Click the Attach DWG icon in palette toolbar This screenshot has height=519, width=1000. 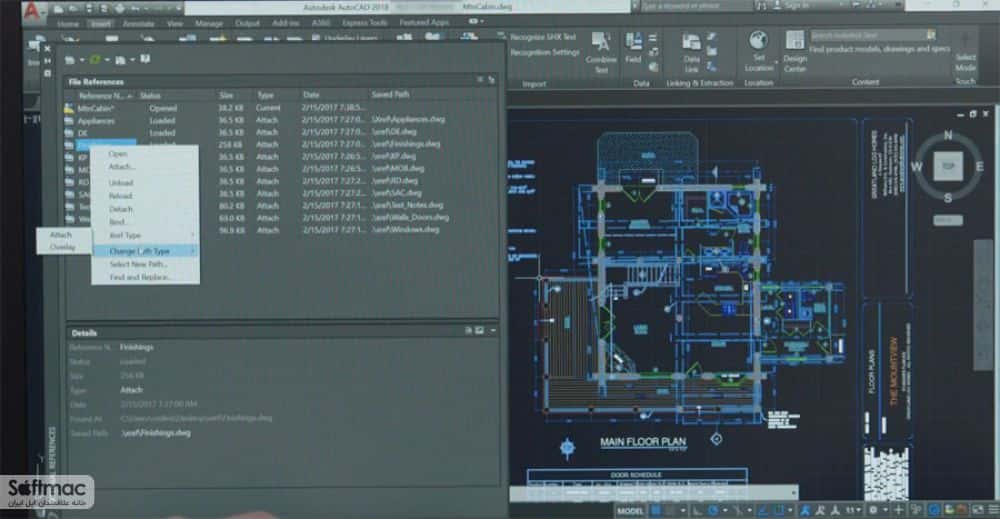pos(70,59)
